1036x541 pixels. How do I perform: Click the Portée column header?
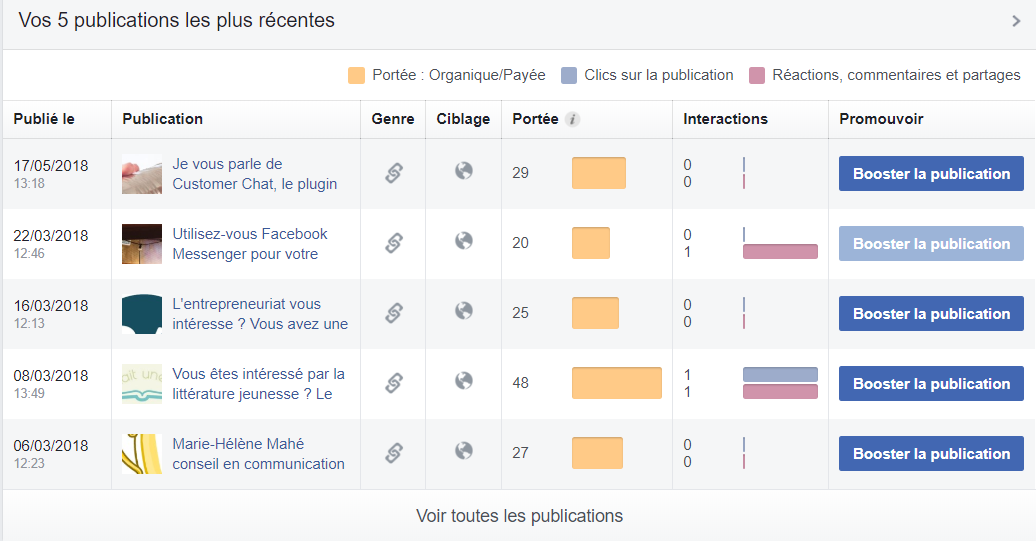535,119
